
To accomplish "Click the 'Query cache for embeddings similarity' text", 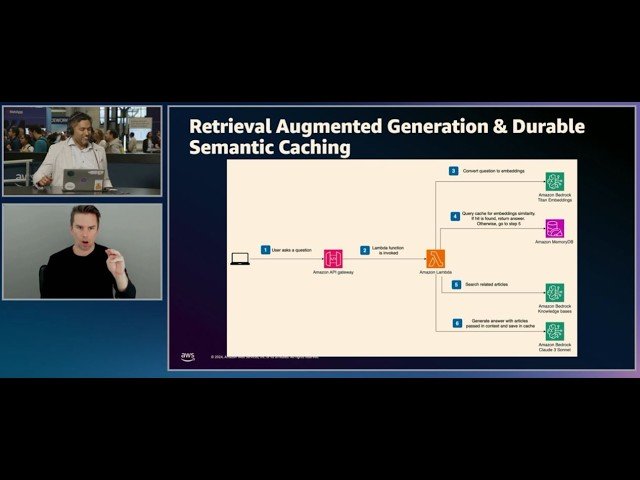I will [x=498, y=213].
